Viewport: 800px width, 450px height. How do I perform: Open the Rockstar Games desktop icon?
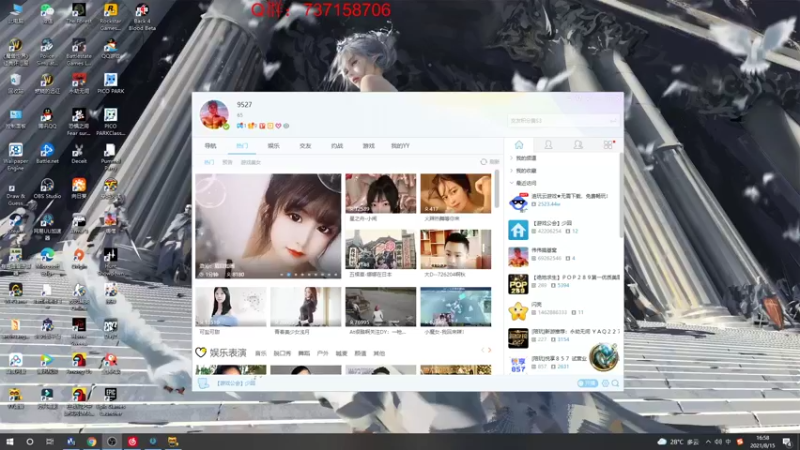pos(110,17)
